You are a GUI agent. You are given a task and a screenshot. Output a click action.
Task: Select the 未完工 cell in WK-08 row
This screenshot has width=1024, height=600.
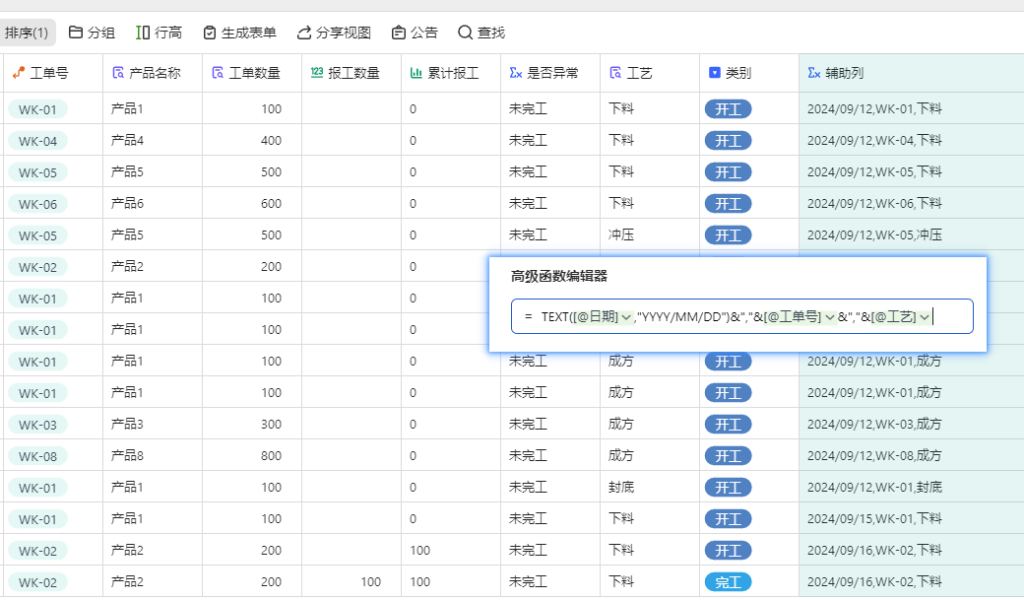[x=551, y=456]
